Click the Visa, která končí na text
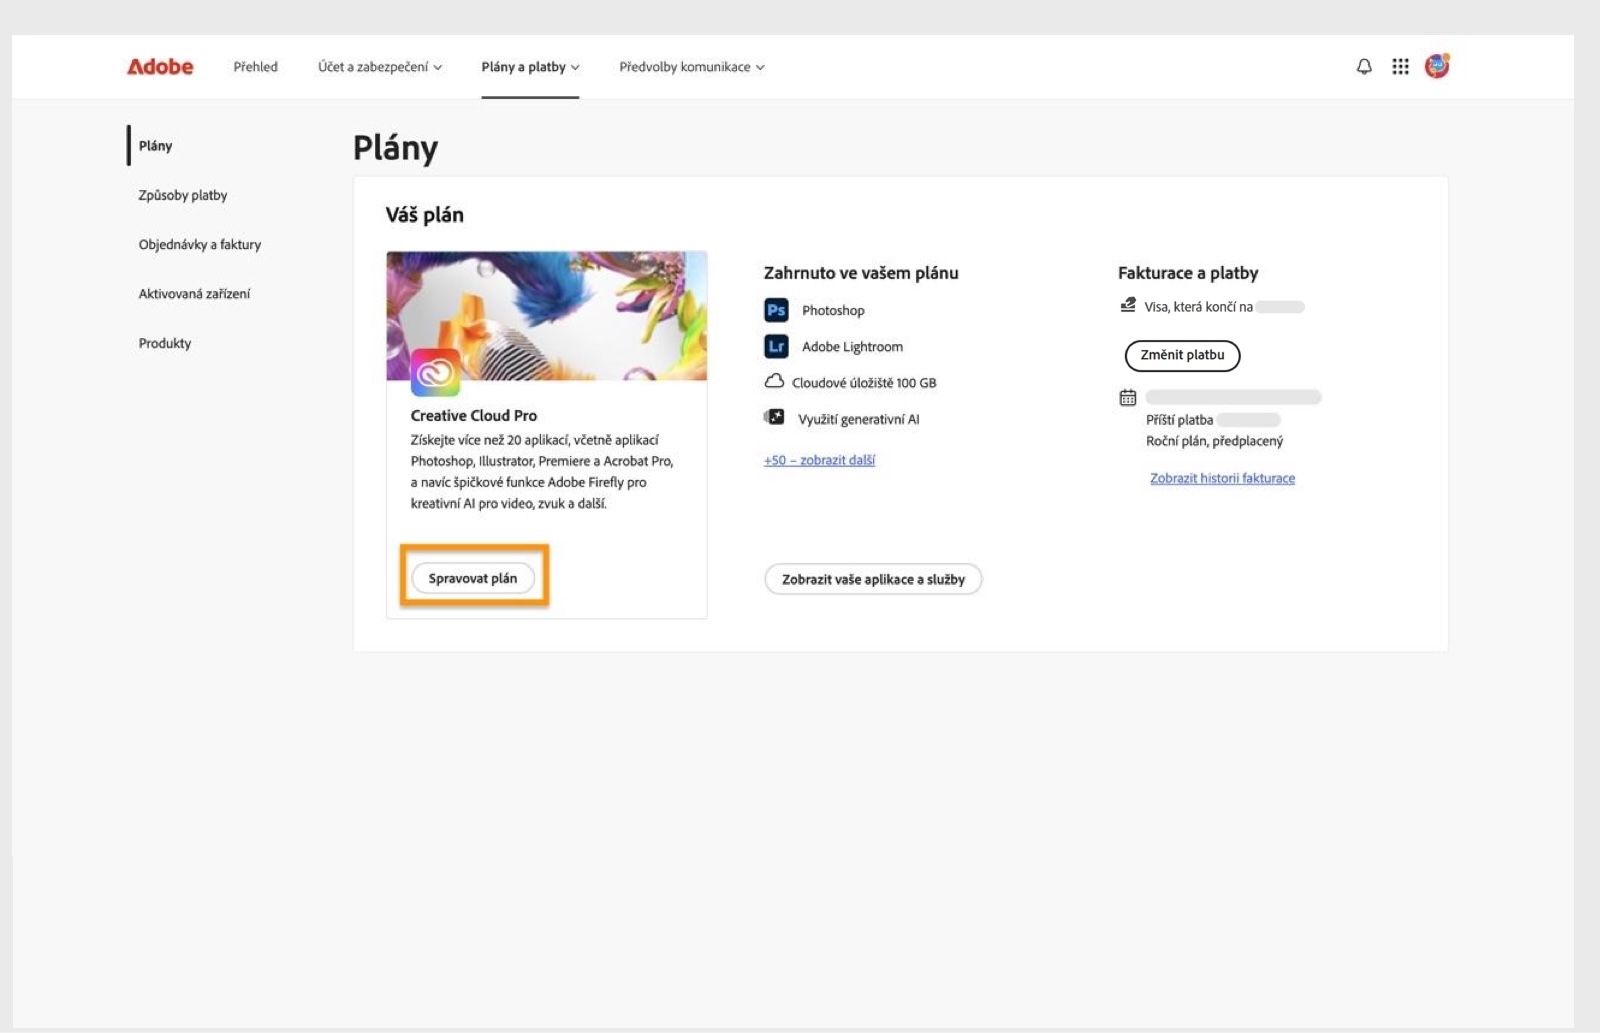 pos(1198,307)
